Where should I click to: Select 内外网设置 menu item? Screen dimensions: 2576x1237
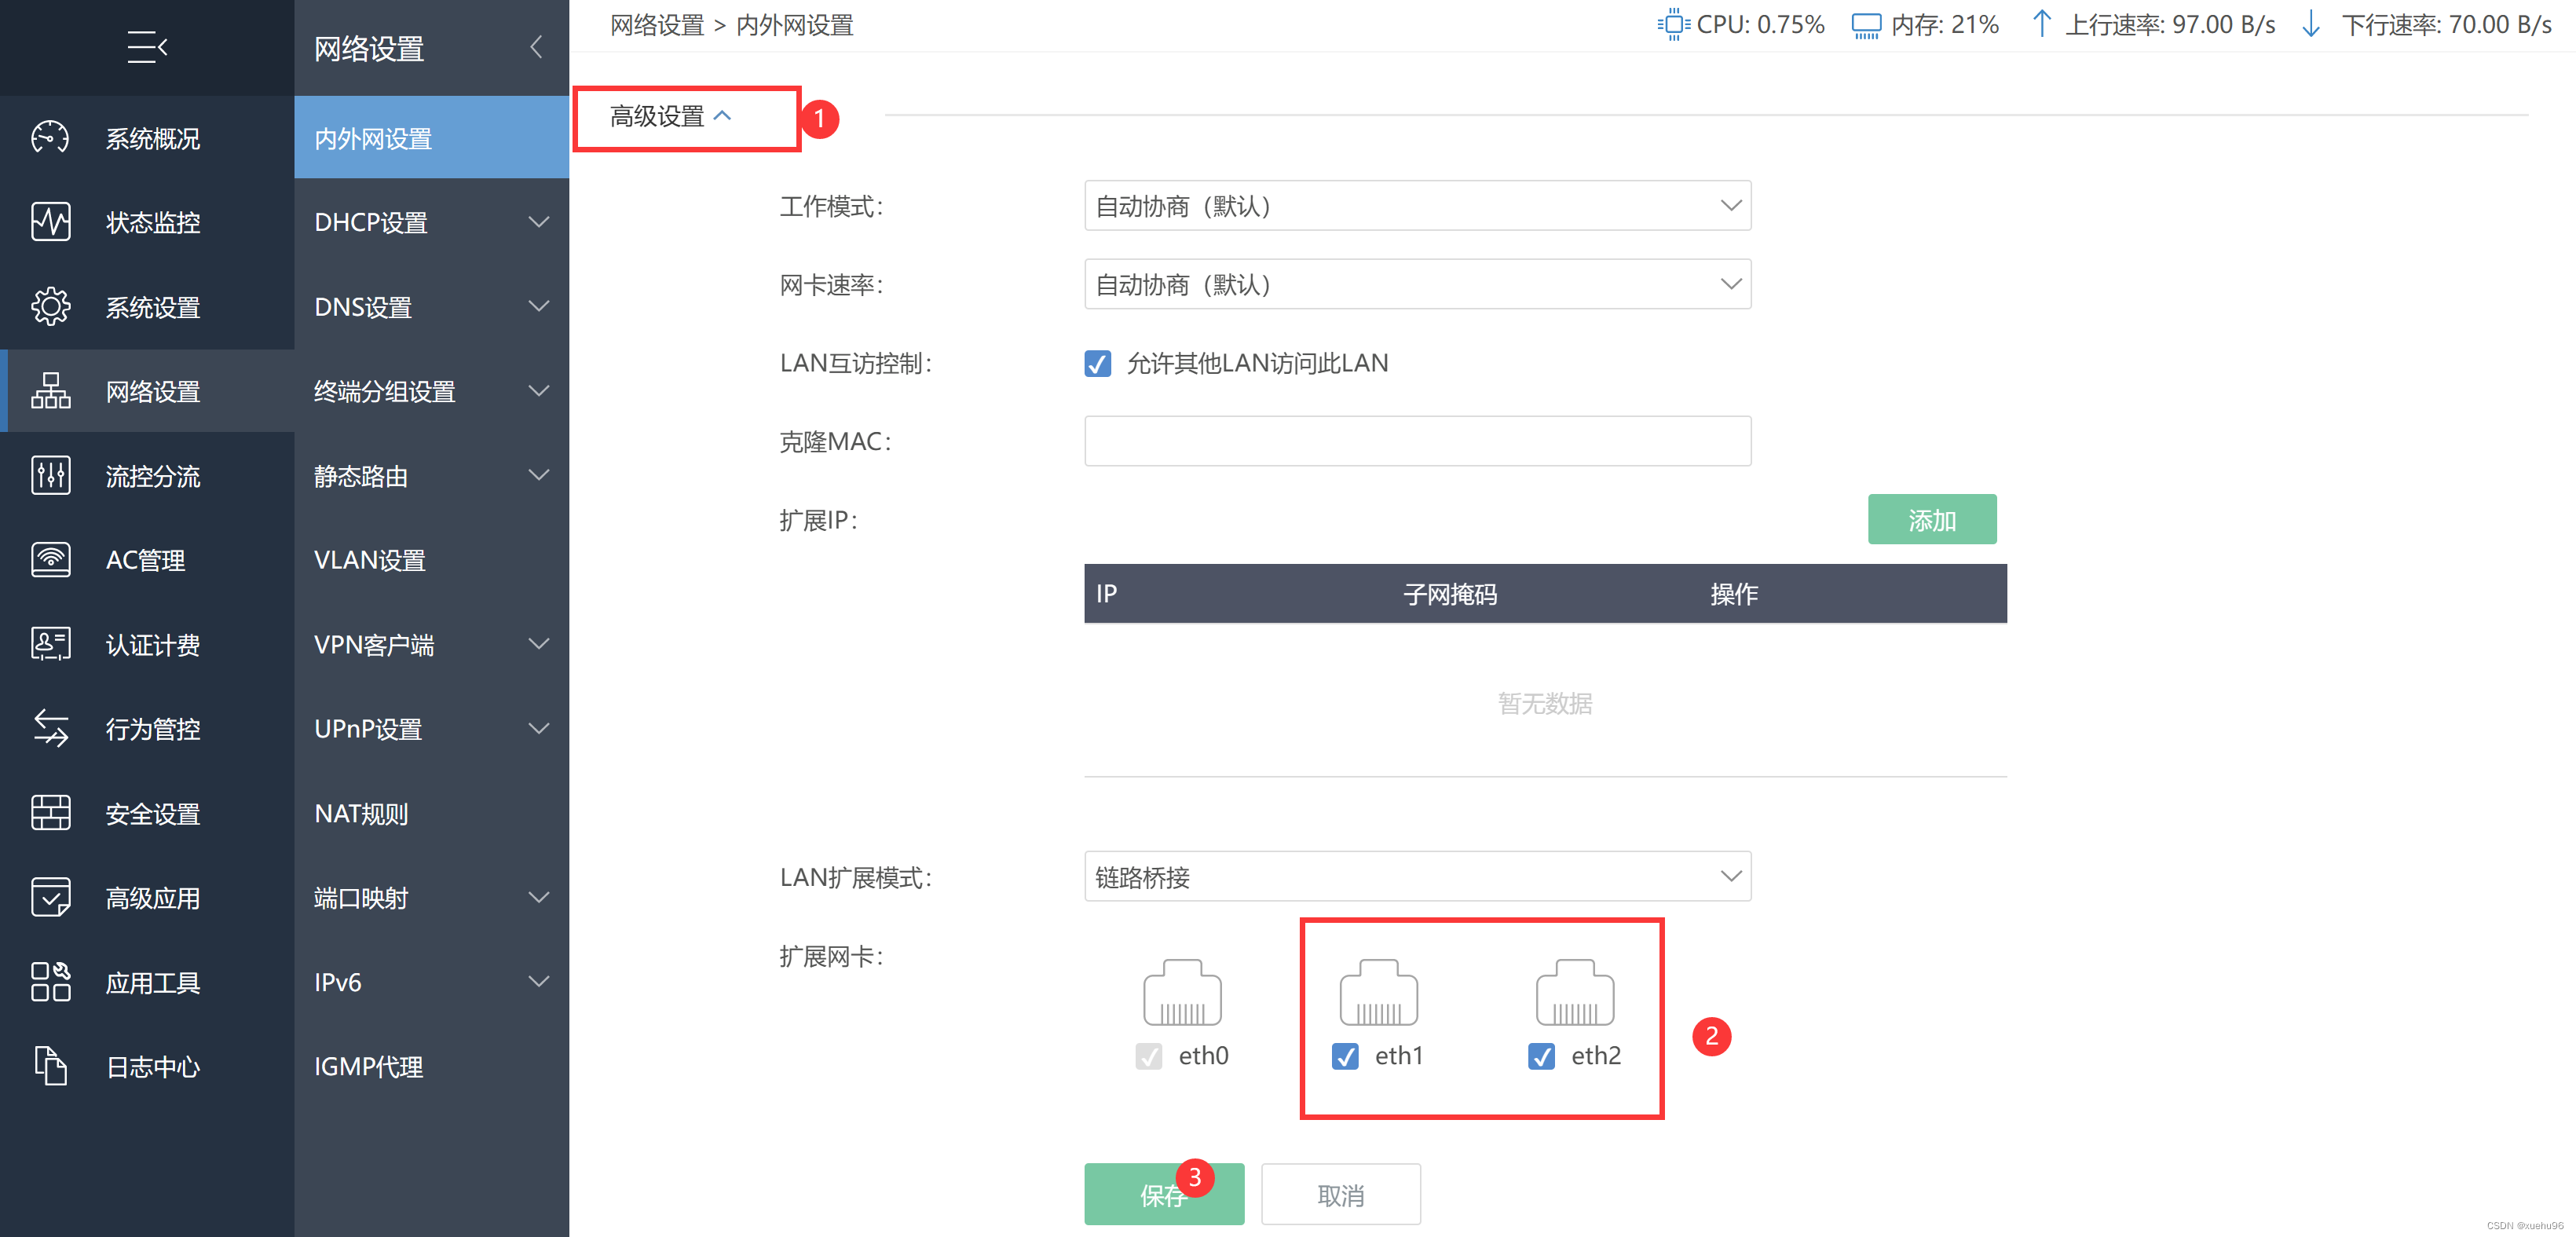click(x=431, y=138)
